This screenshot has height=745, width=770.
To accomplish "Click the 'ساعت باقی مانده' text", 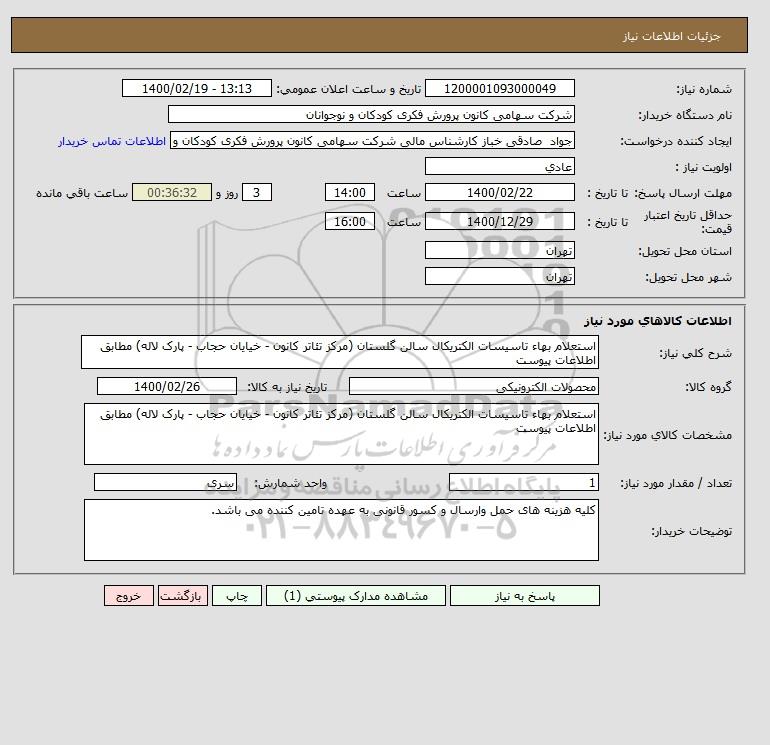I will click(x=82, y=193).
